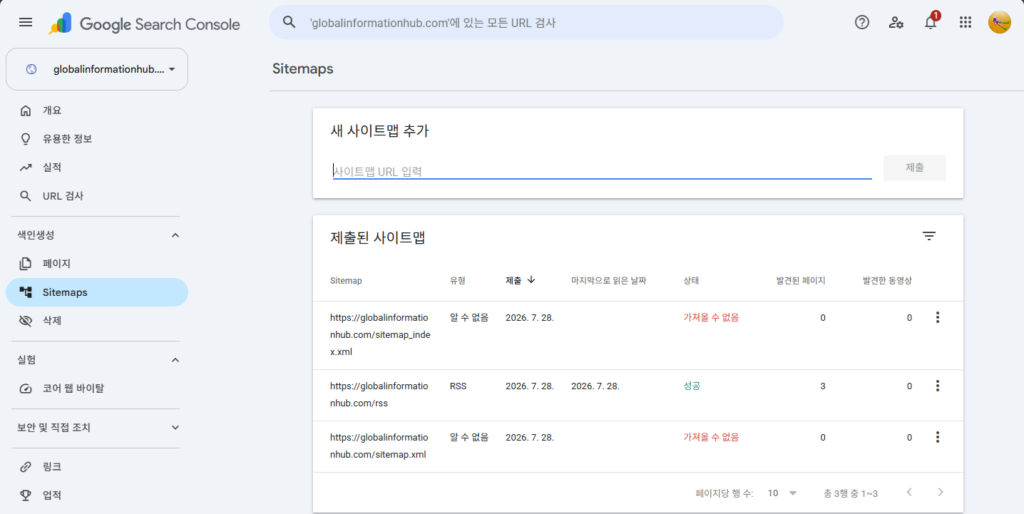Click the 유용한 정보 lightbulb icon

click(25, 139)
